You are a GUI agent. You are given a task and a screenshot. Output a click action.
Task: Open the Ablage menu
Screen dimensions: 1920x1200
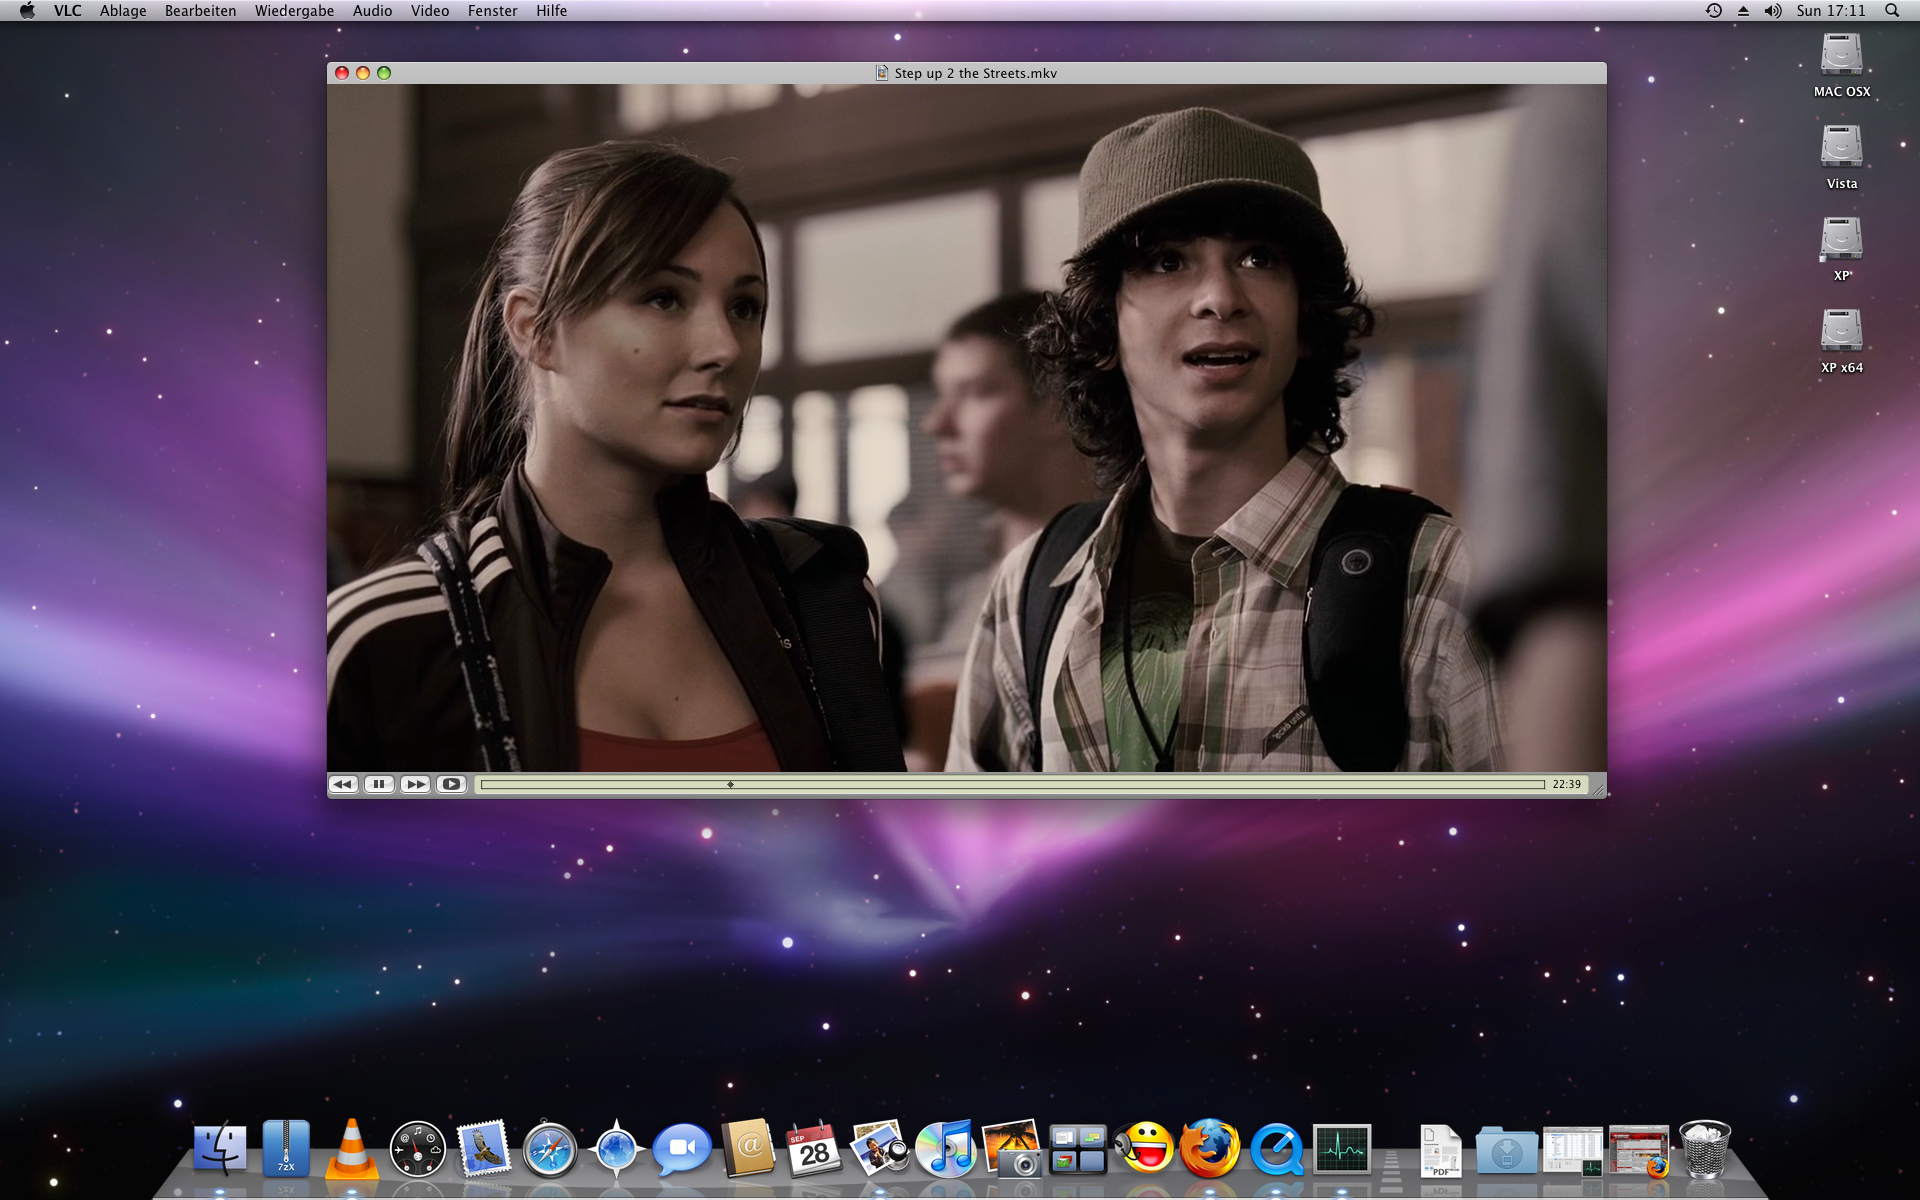(123, 11)
